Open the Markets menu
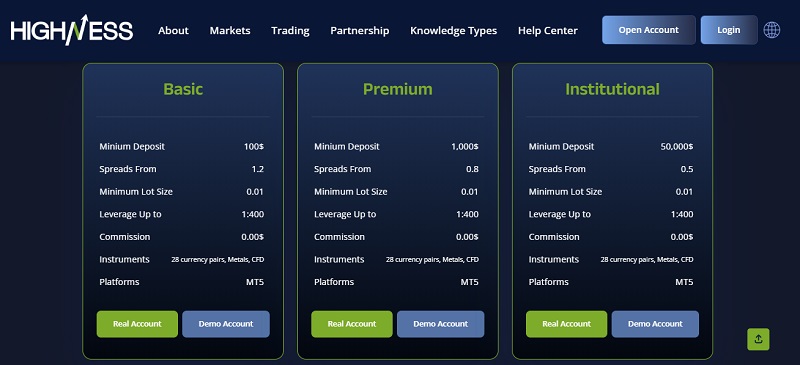800x365 pixels. click(x=230, y=31)
